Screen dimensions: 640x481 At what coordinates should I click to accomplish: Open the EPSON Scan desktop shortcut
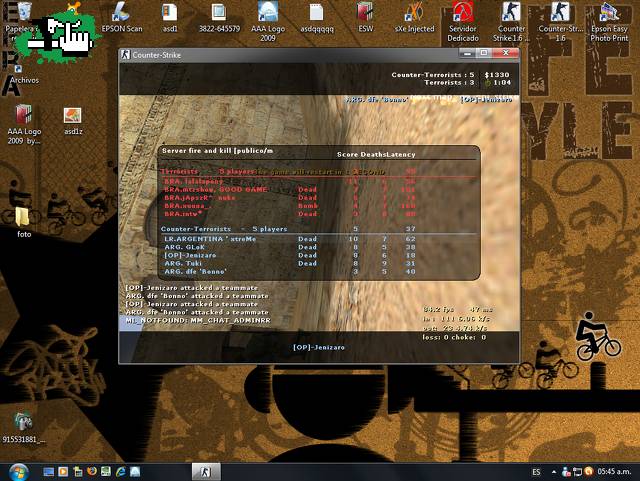122,17
